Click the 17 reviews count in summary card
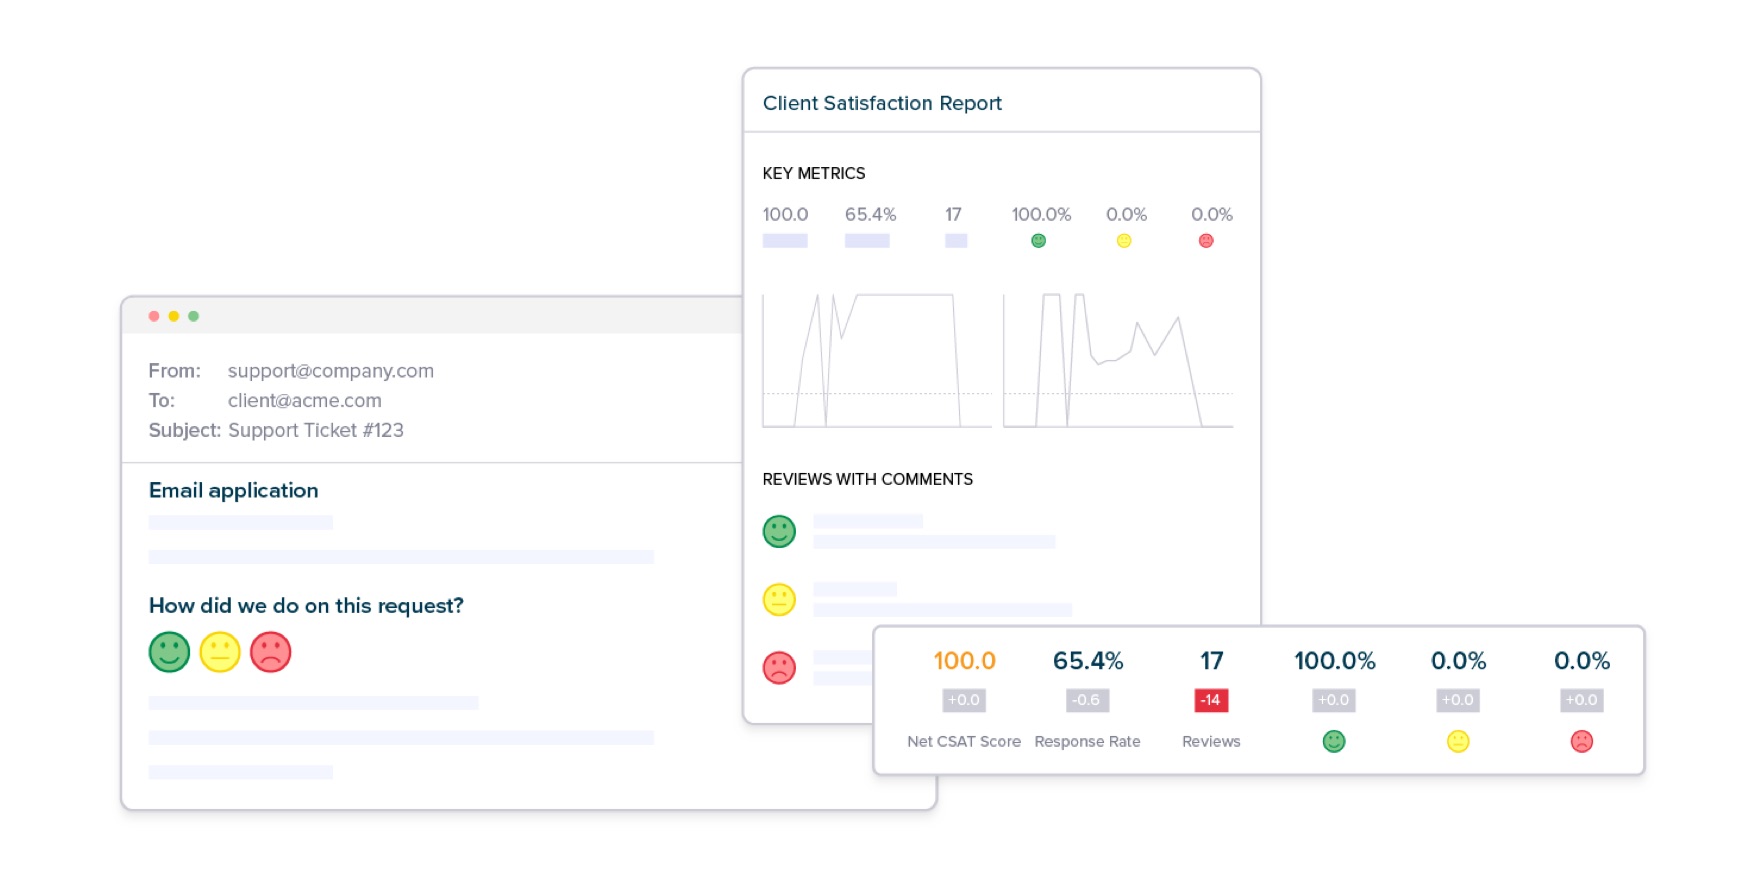Image resolution: width=1760 pixels, height=880 pixels. pos(1211,661)
